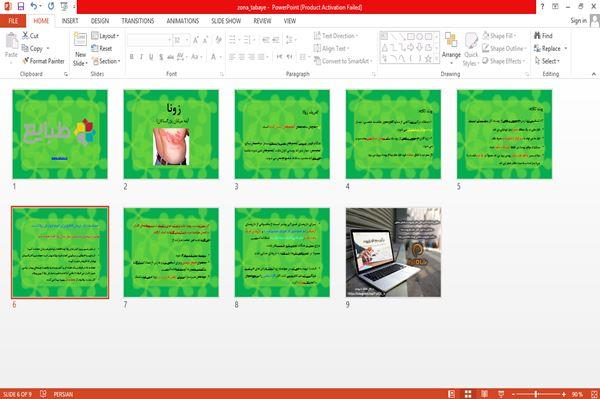
Task: Toggle Underline formatting
Action: tap(151, 57)
